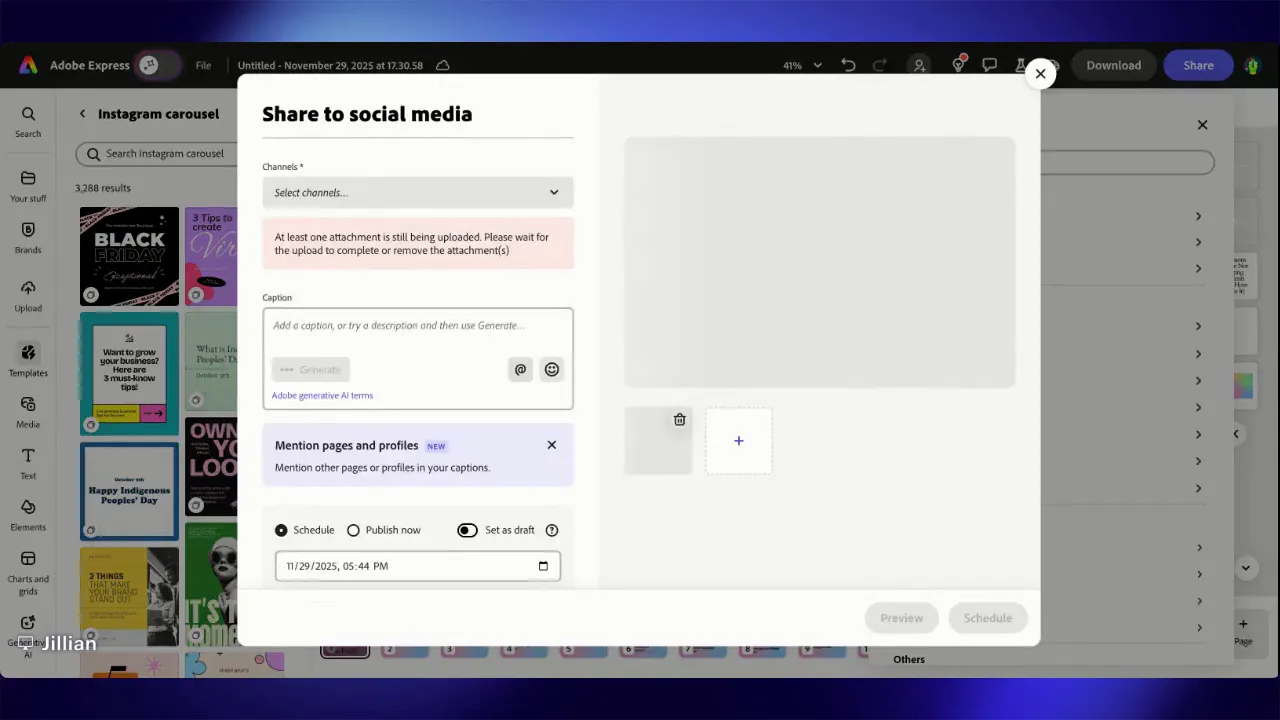
Task: Select the Publish now radio button
Action: tap(353, 530)
